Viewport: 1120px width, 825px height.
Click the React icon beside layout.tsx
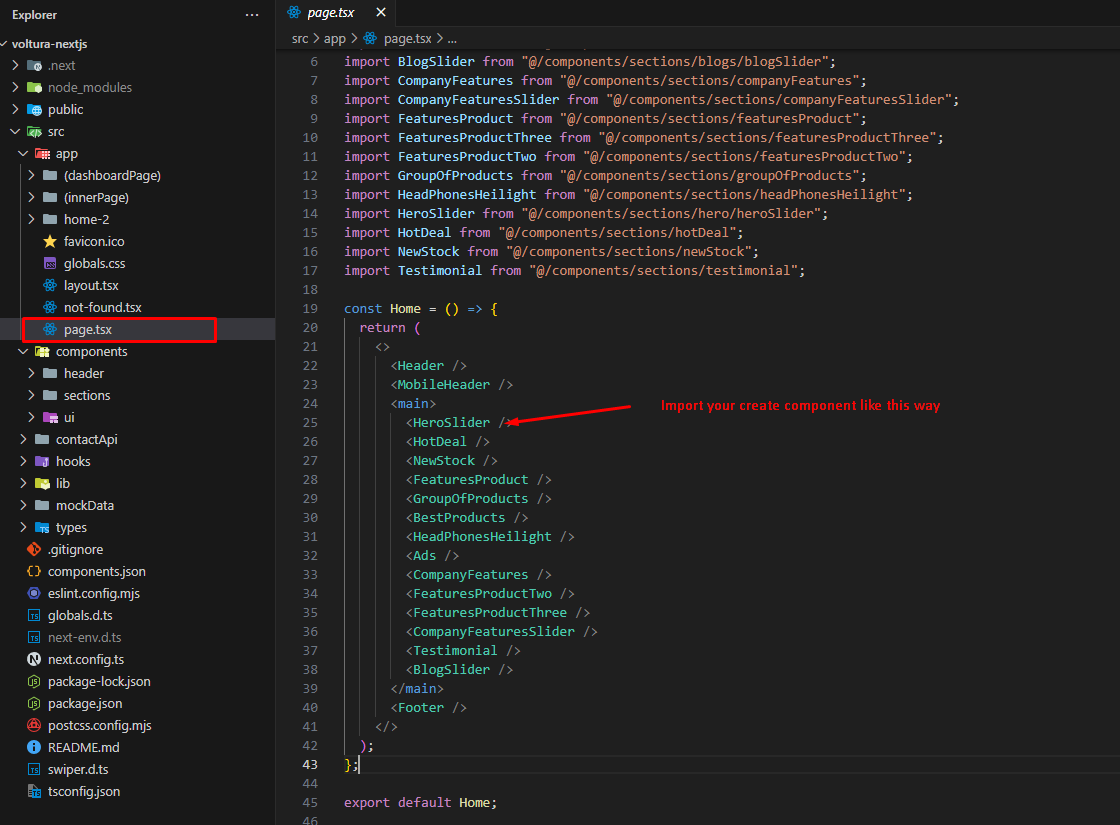click(x=50, y=286)
